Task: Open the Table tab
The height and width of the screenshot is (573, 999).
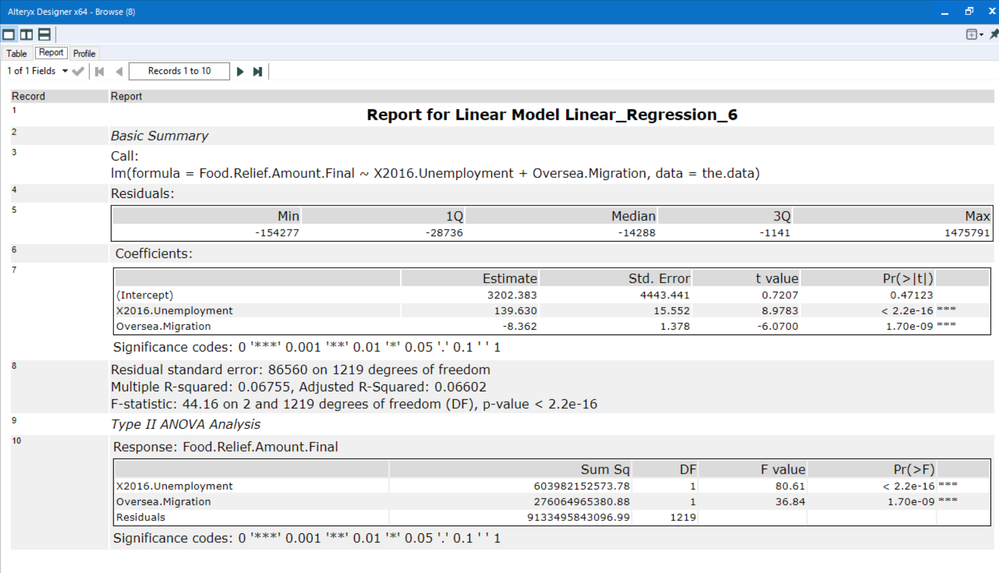Action: [17, 54]
